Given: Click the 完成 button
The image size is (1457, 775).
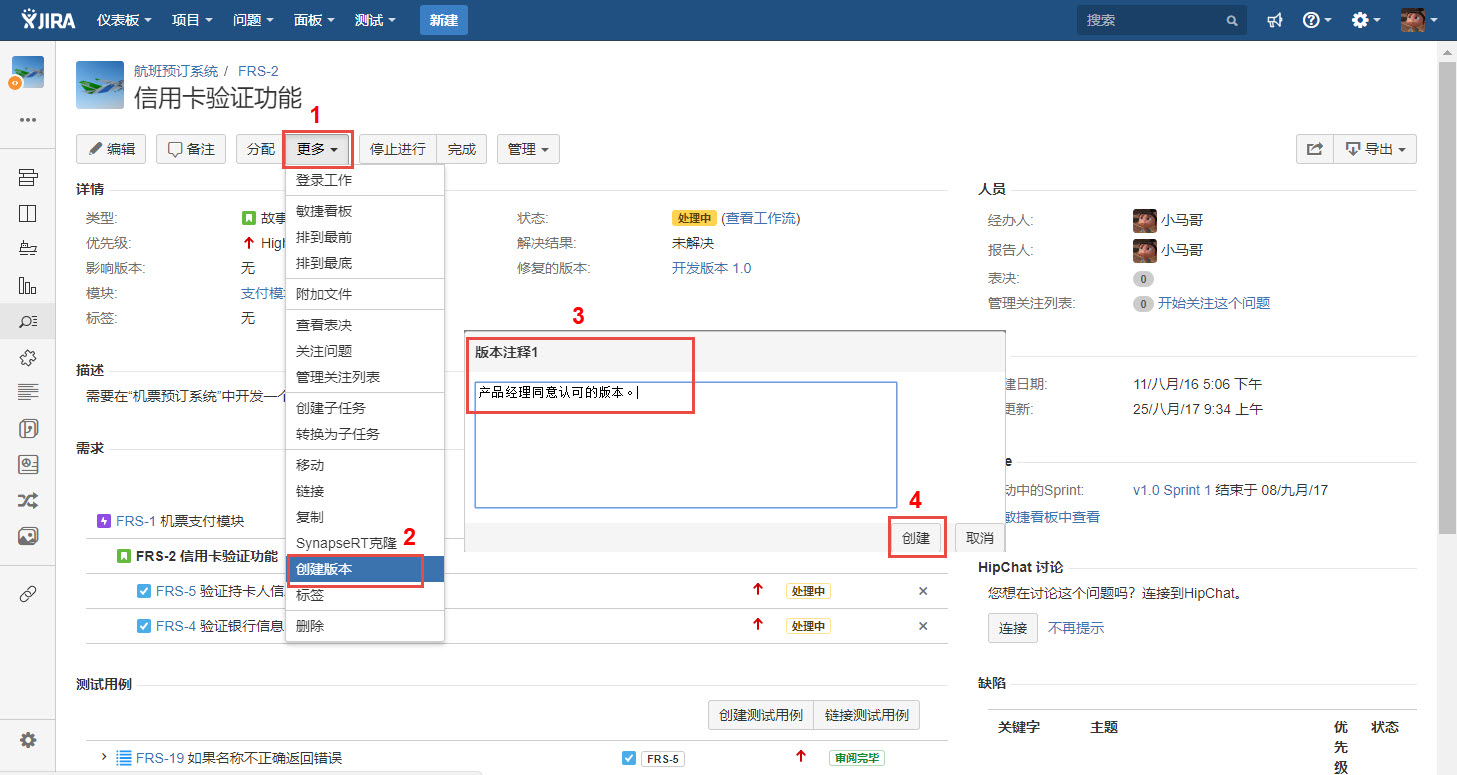Looking at the screenshot, I should tap(462, 149).
